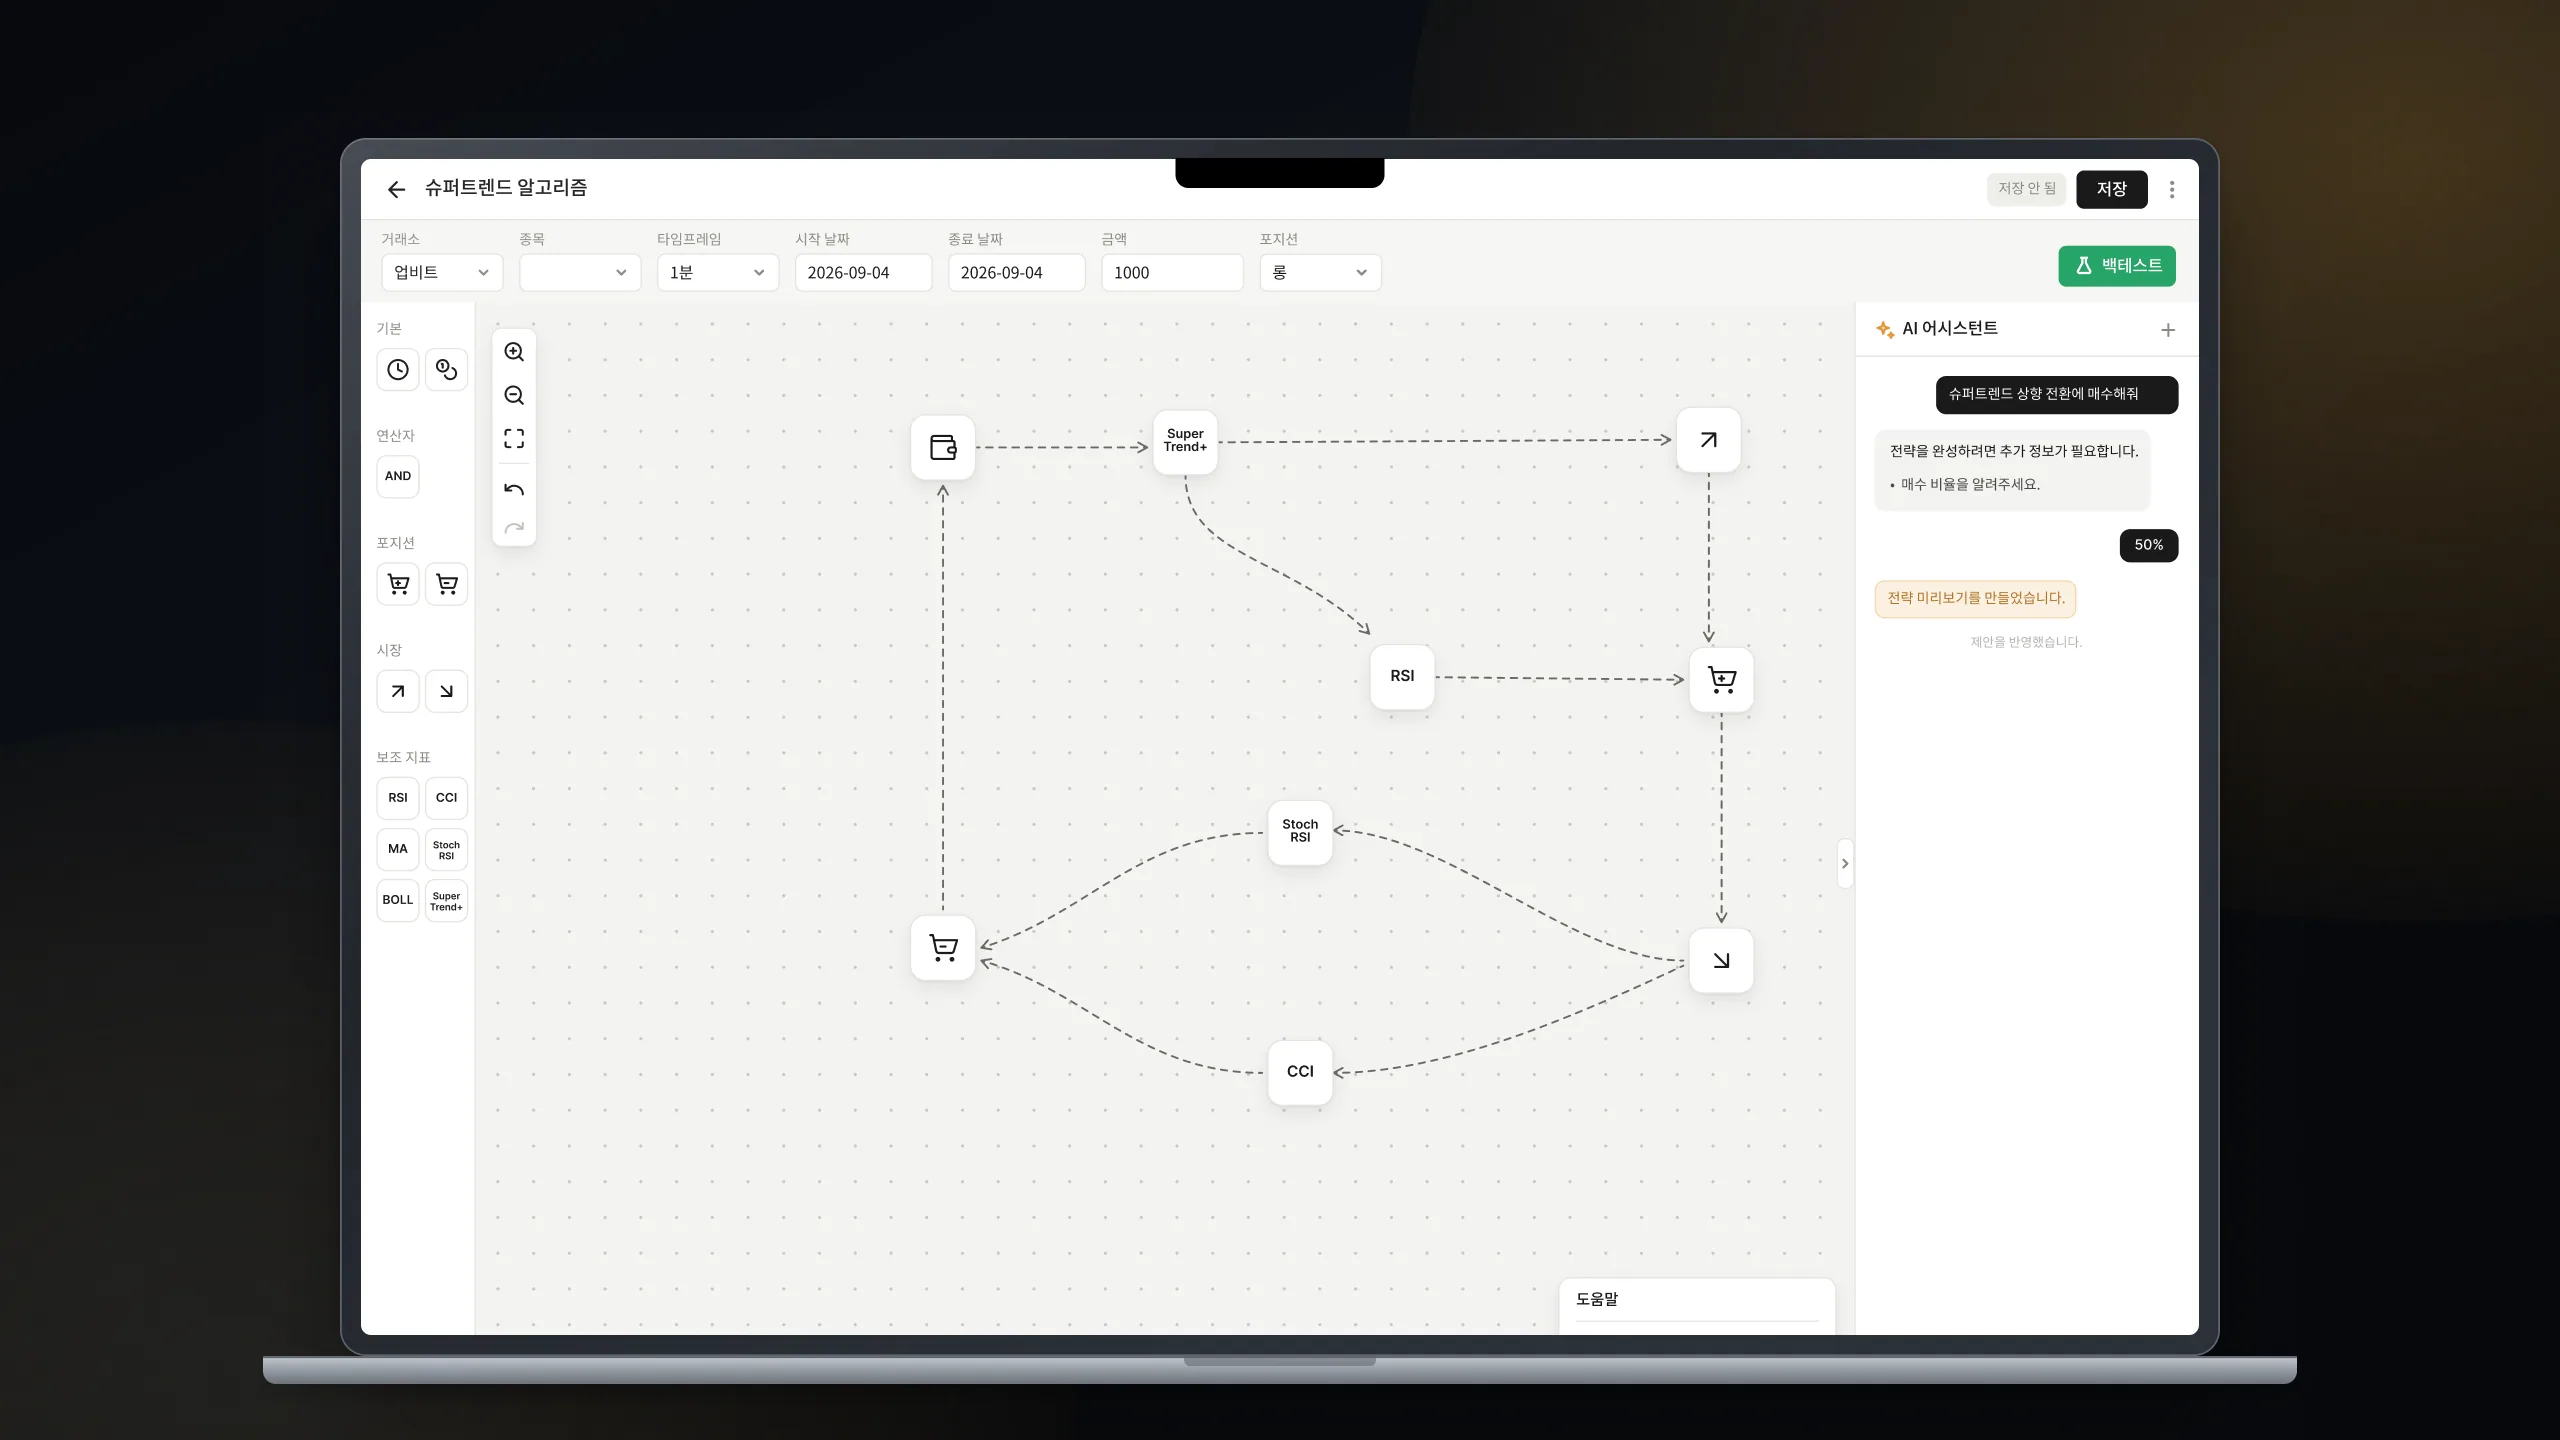The image size is (2560, 1440).
Task: Click the buy cart node on the canvas
Action: click(1721, 680)
